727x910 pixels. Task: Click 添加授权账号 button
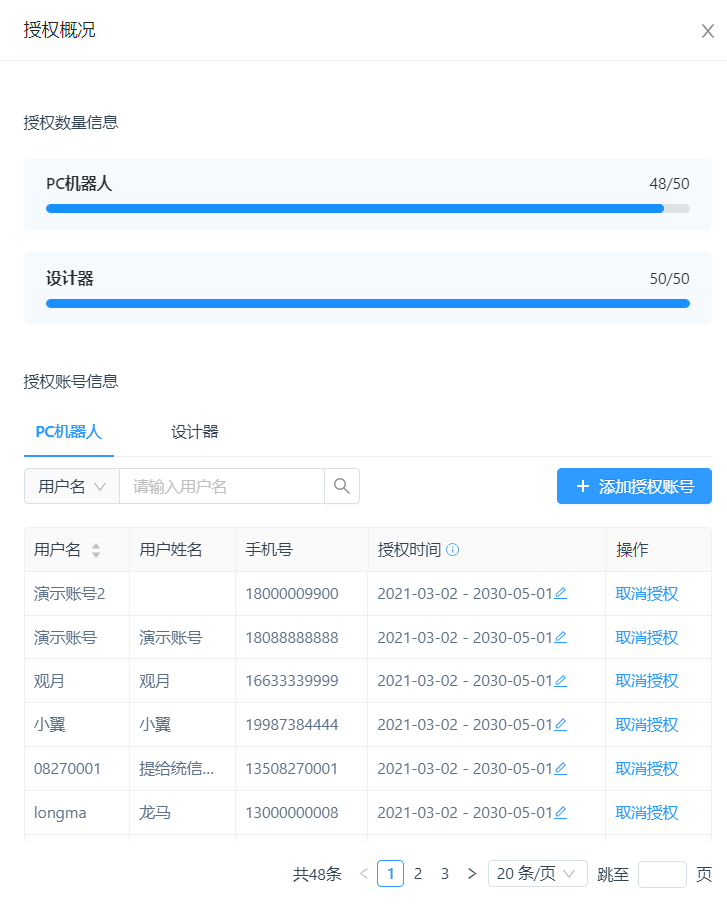(634, 487)
